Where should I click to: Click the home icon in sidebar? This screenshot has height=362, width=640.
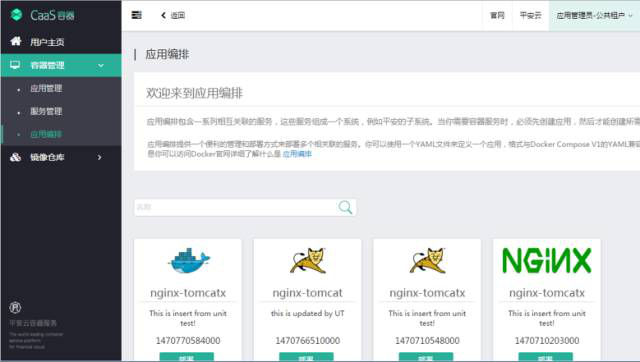pos(16,41)
